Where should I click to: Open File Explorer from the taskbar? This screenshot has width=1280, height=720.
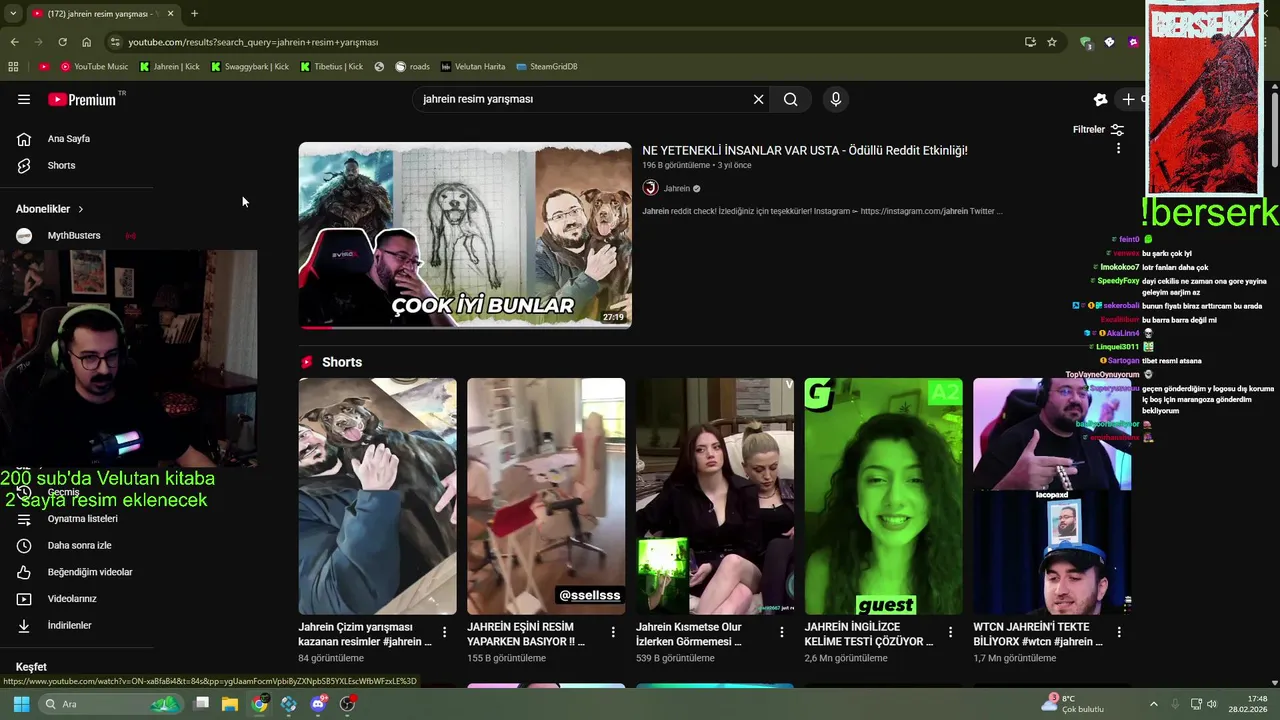pyautogui.click(x=230, y=704)
